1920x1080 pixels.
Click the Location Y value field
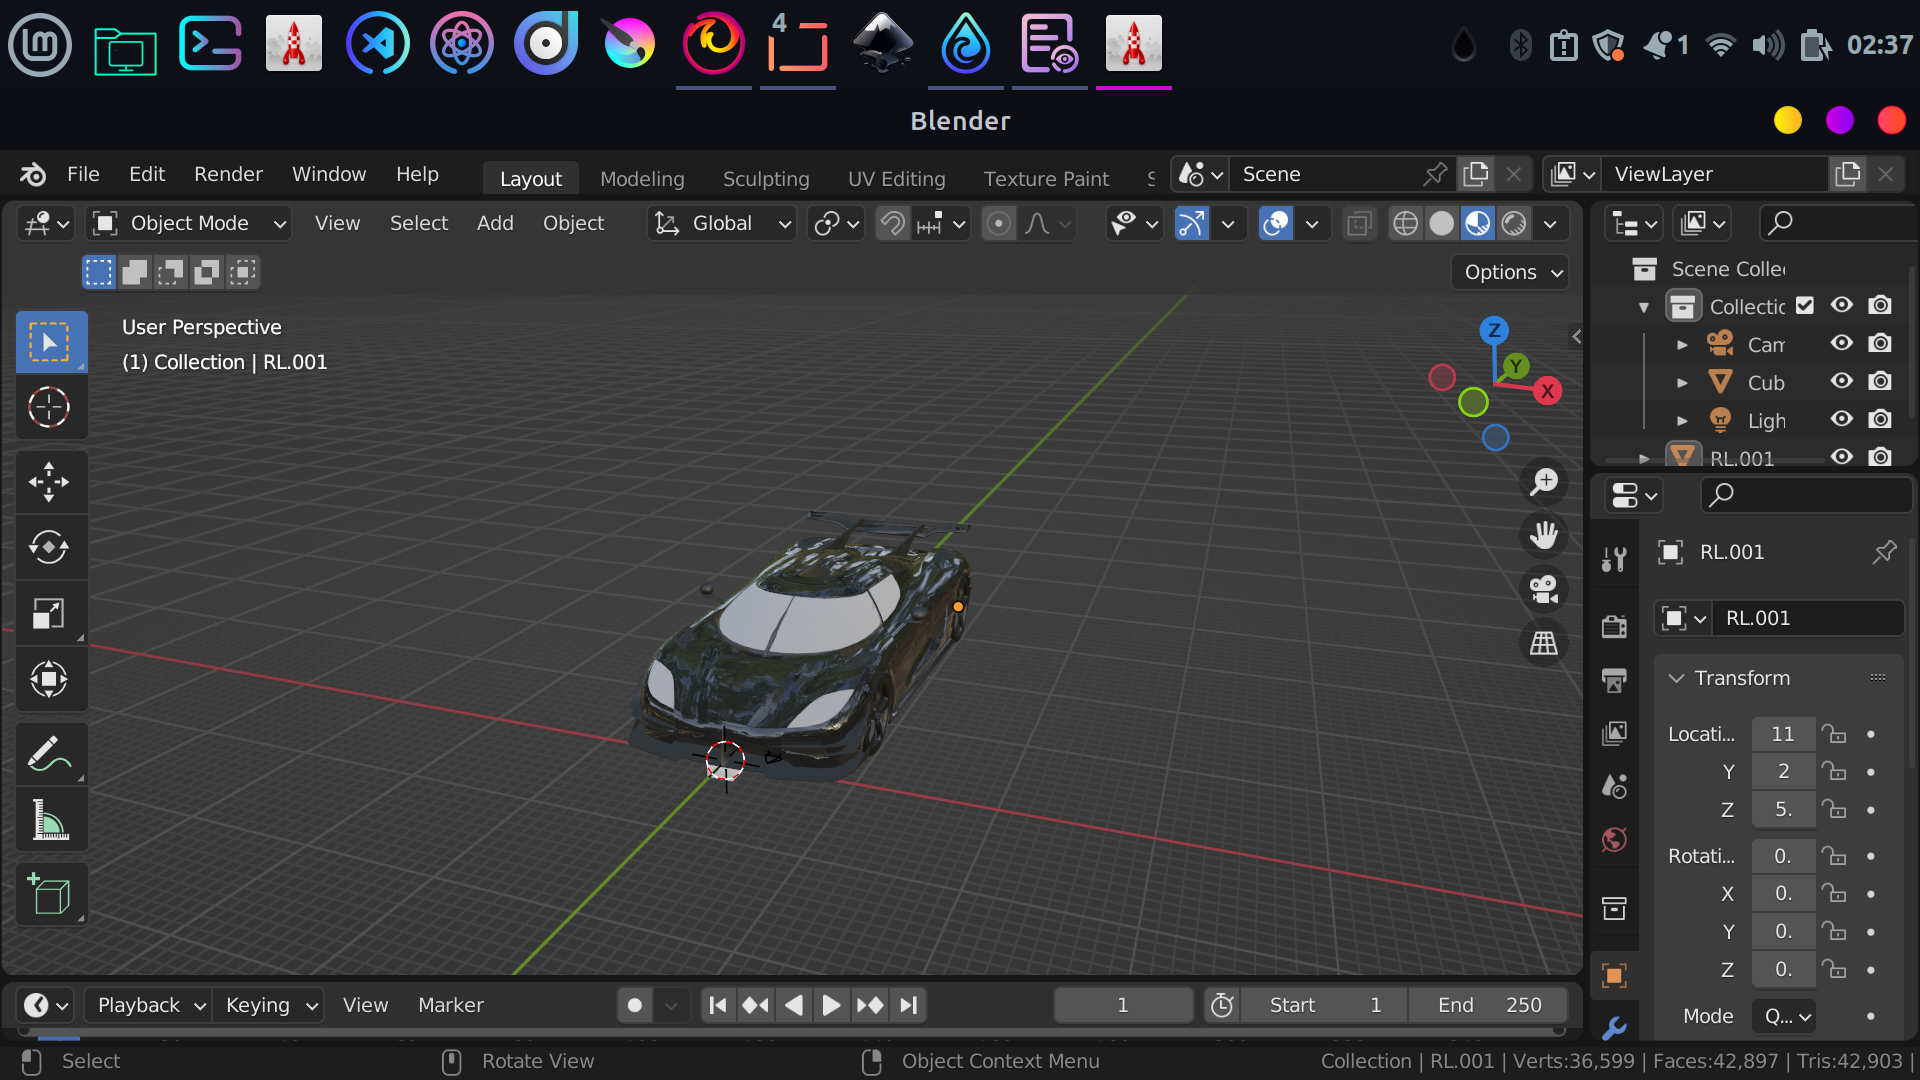pyautogui.click(x=1783, y=771)
